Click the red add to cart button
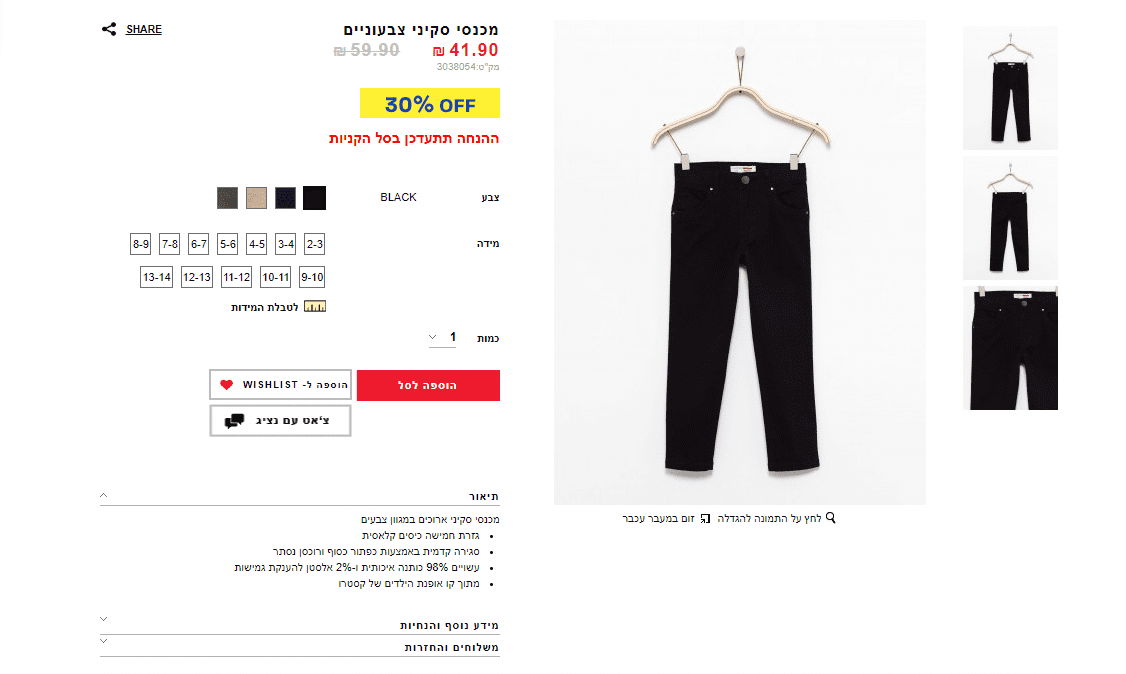Image resolution: width=1126 pixels, height=674 pixels. click(428, 385)
